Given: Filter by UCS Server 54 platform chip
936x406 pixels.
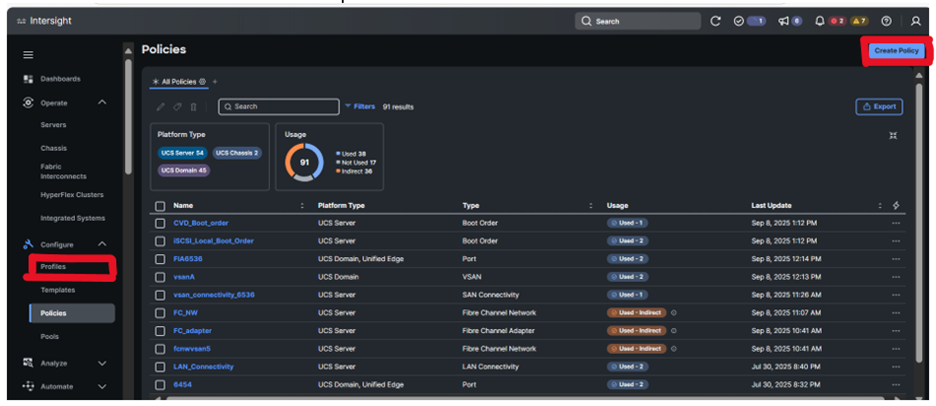Looking at the screenshot, I should click(183, 153).
